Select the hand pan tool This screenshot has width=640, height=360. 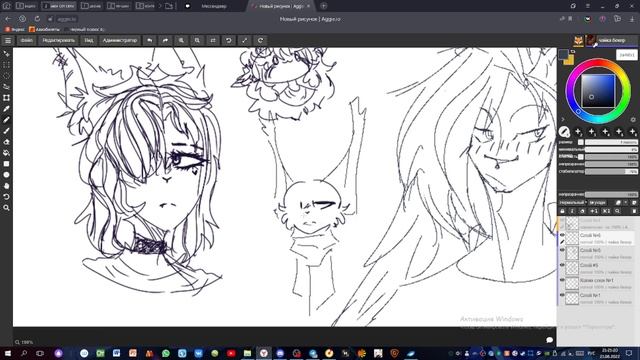point(6,186)
